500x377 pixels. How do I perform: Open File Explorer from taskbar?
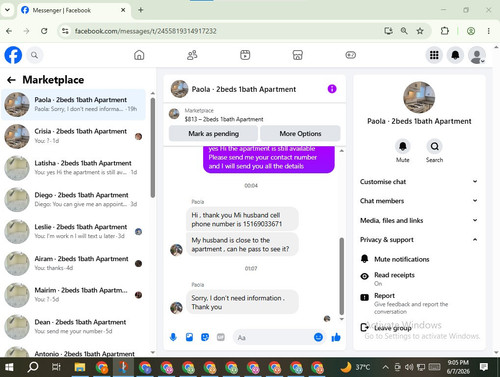tap(80, 367)
